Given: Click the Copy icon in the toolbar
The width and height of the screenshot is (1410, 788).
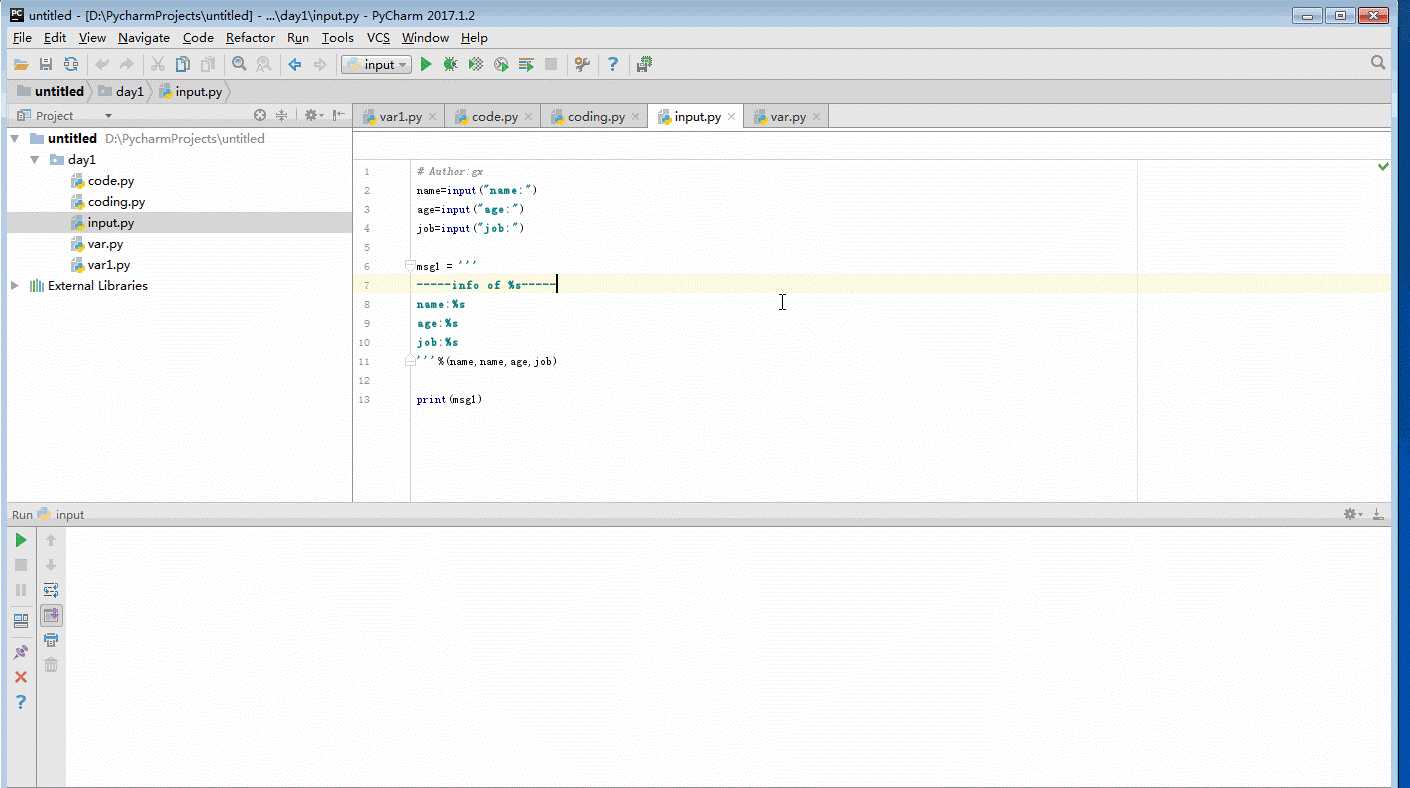Looking at the screenshot, I should click(x=182, y=64).
